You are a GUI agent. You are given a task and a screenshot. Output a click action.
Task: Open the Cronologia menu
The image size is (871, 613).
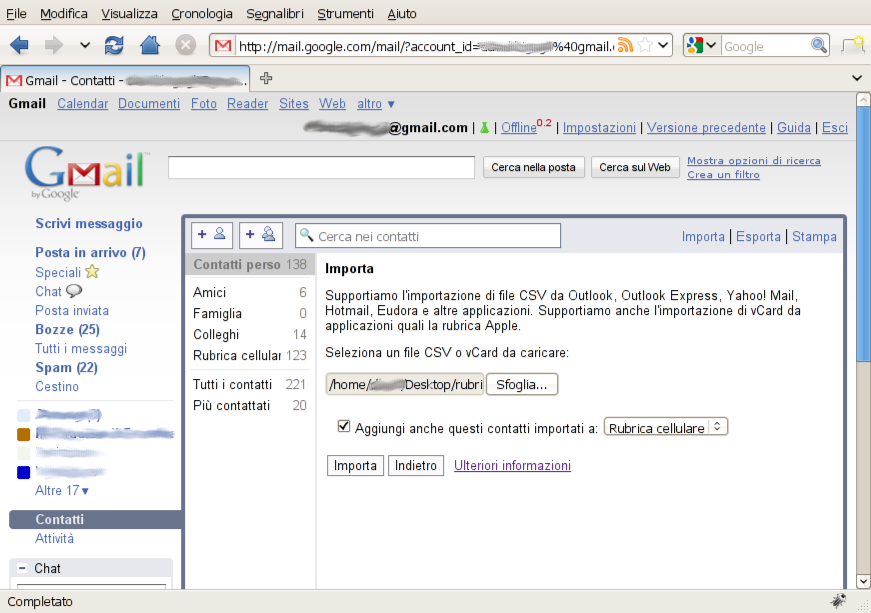point(202,14)
